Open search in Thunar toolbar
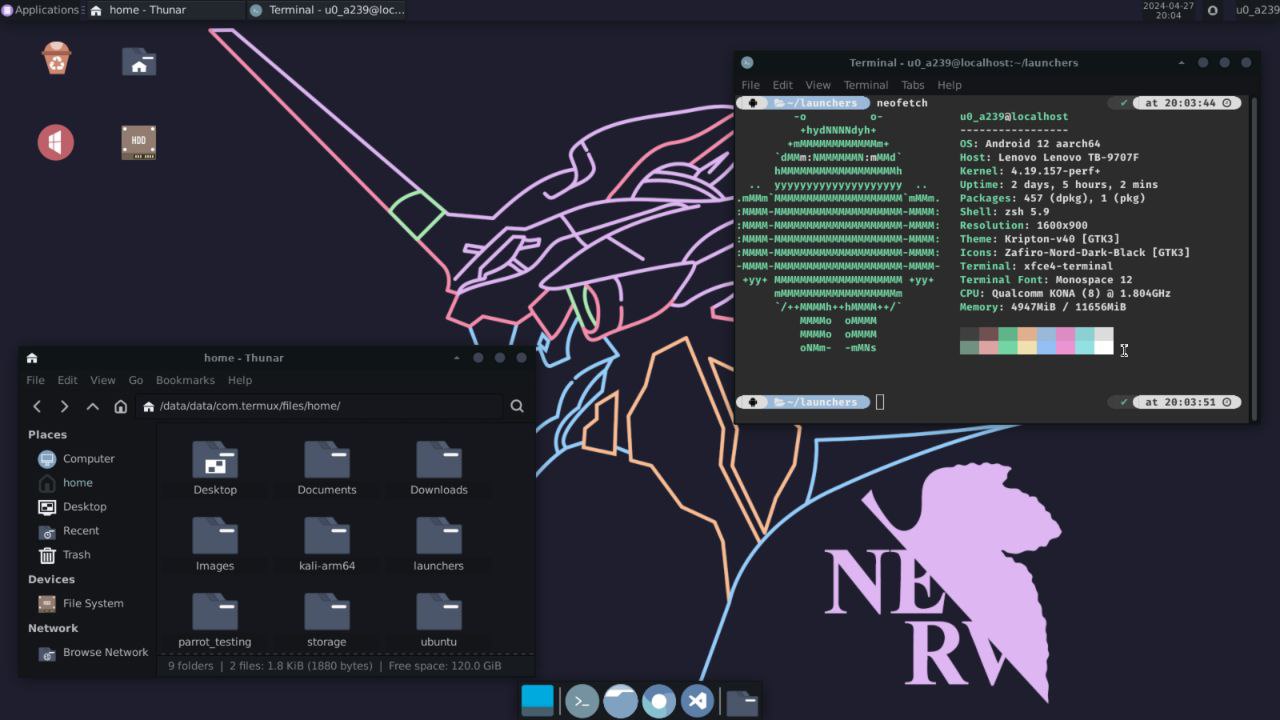This screenshot has height=720, width=1280. tap(517, 406)
